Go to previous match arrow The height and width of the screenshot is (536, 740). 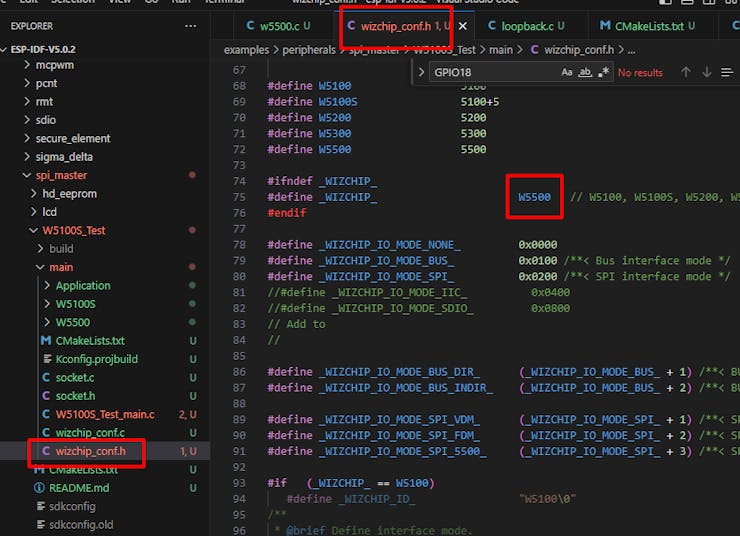tap(685, 72)
